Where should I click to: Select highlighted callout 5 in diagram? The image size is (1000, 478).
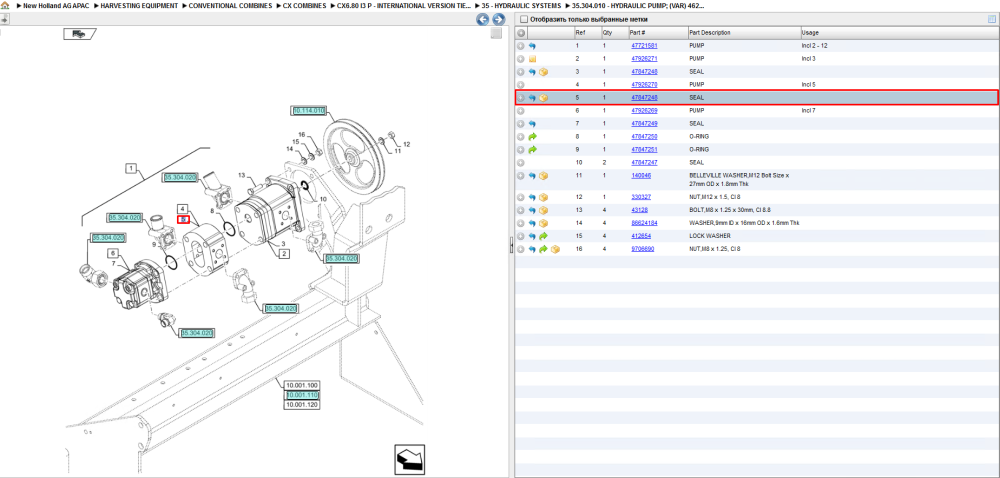coord(183,220)
